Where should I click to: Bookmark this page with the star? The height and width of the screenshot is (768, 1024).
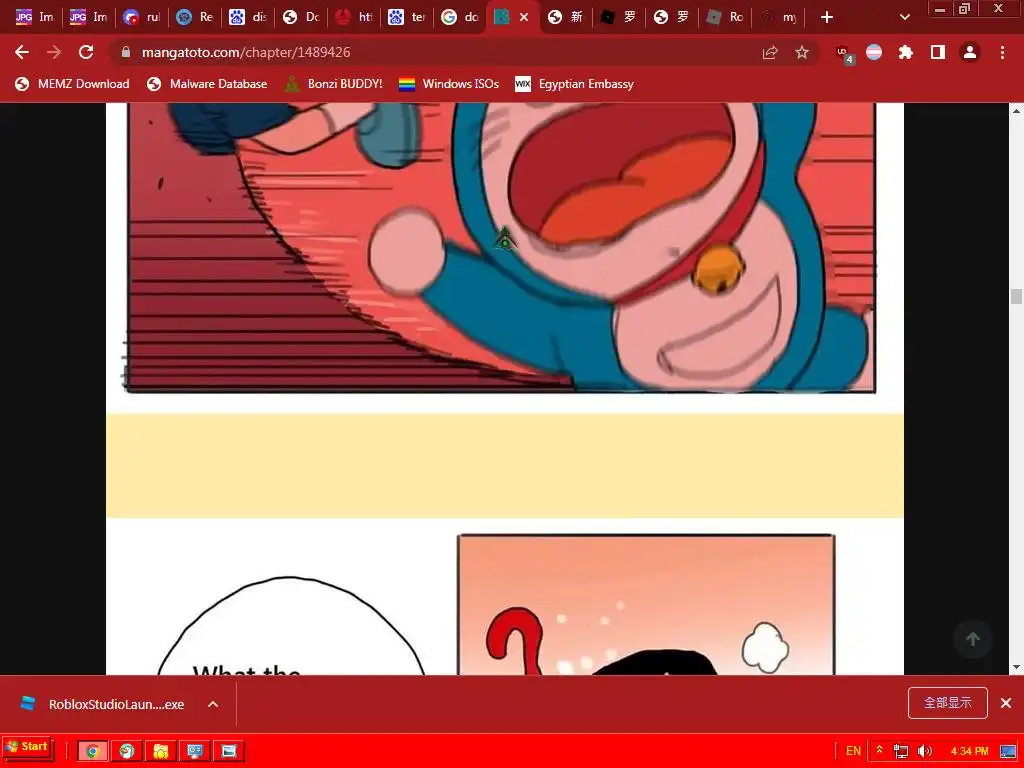click(802, 52)
